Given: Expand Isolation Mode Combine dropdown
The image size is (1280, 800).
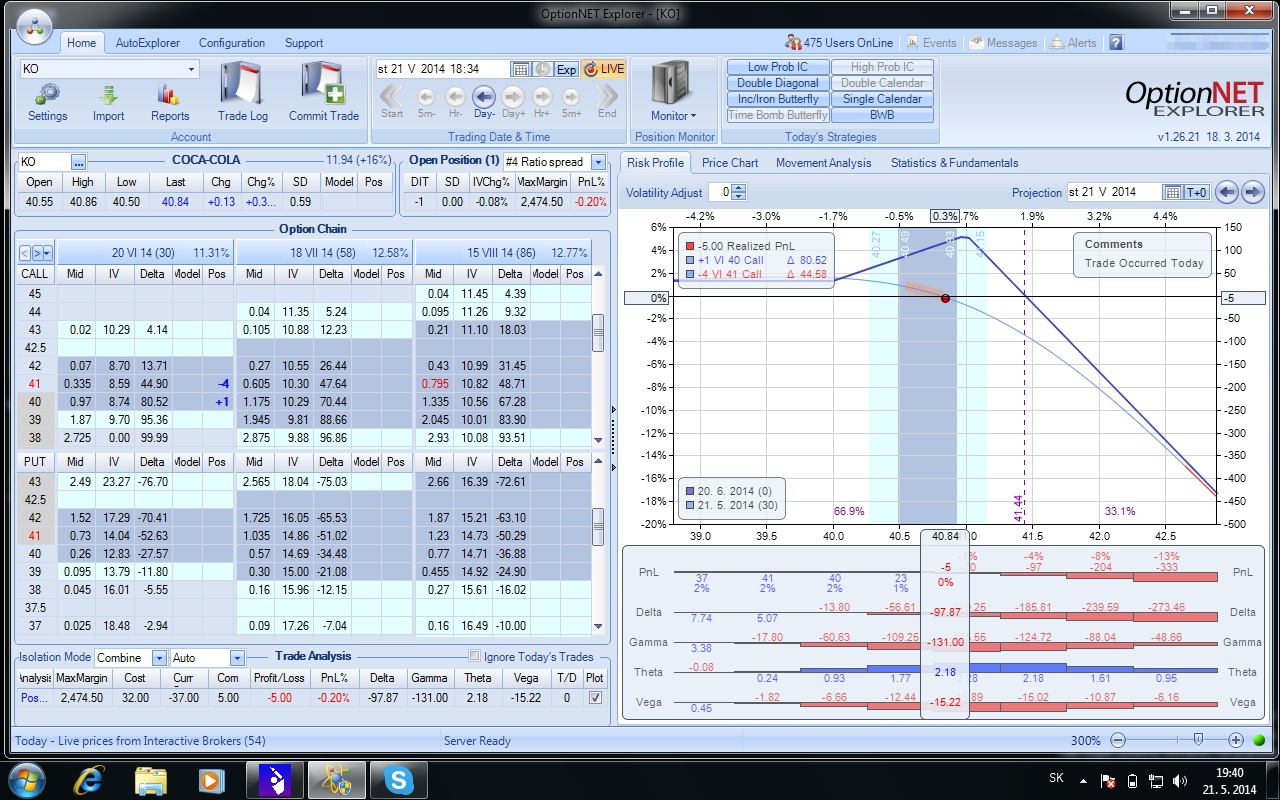Looking at the screenshot, I should (160, 658).
